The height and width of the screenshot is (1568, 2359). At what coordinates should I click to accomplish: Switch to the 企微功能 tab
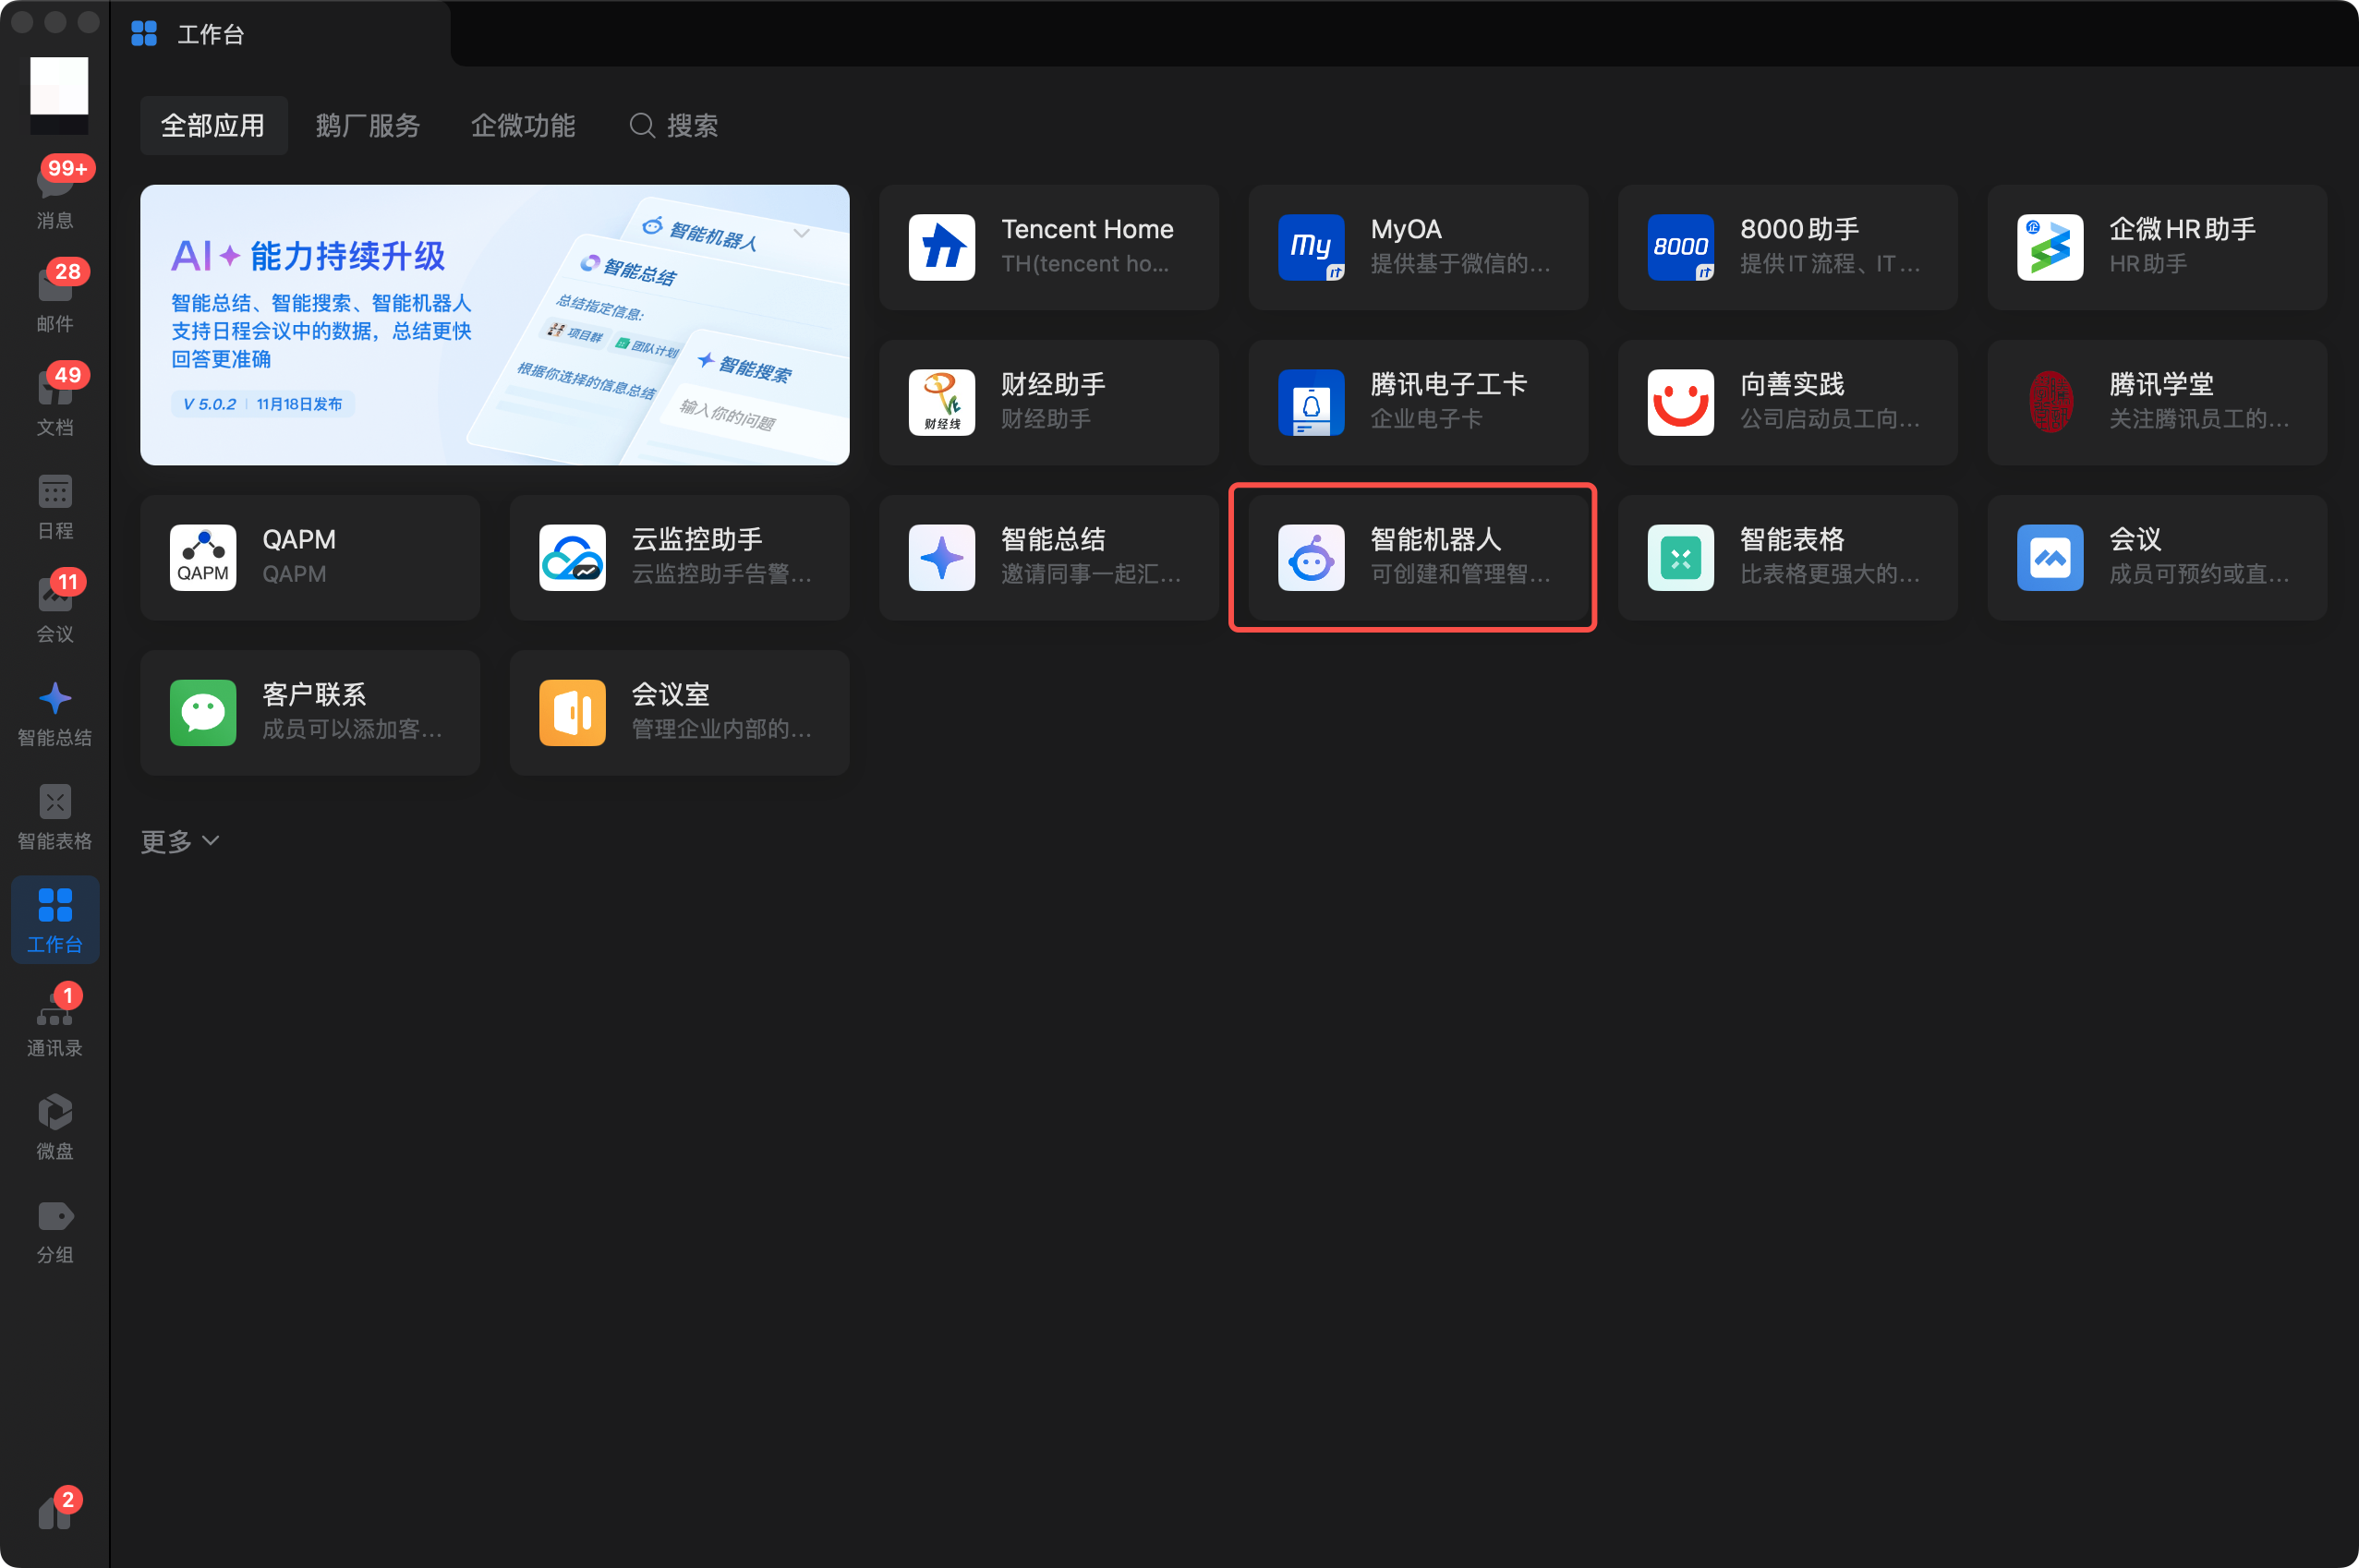point(522,125)
